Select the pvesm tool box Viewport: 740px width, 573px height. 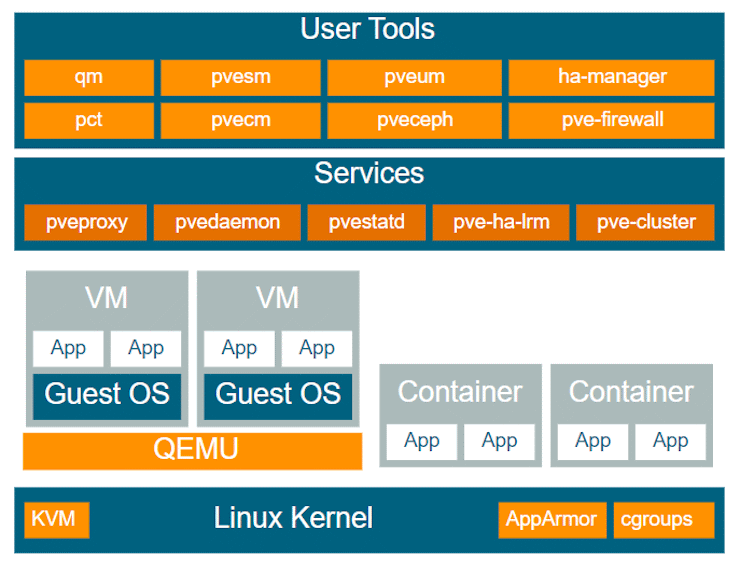[240, 77]
